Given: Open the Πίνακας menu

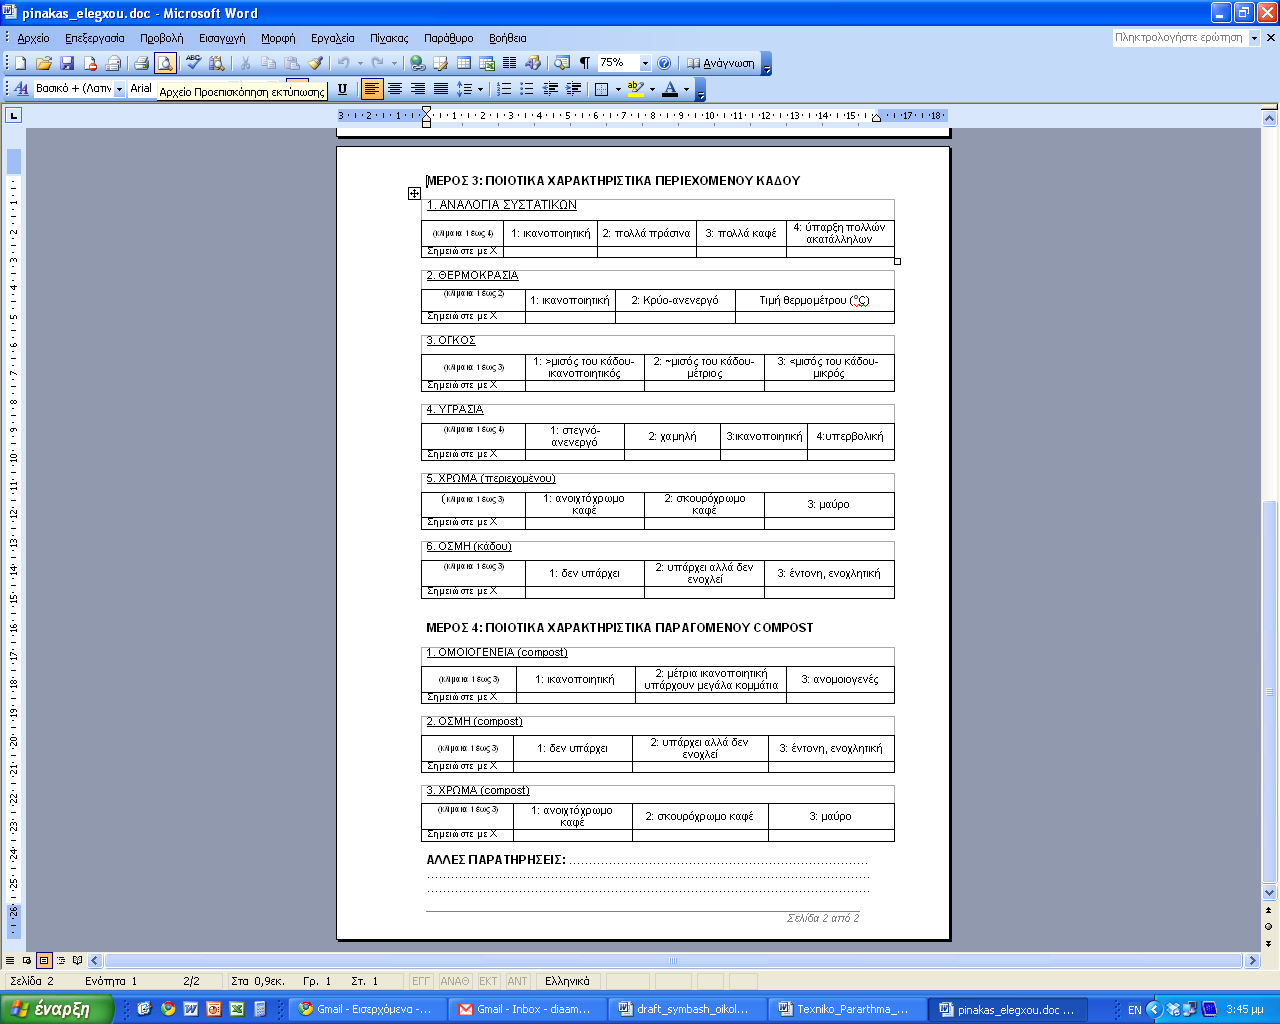Looking at the screenshot, I should pyautogui.click(x=389, y=38).
